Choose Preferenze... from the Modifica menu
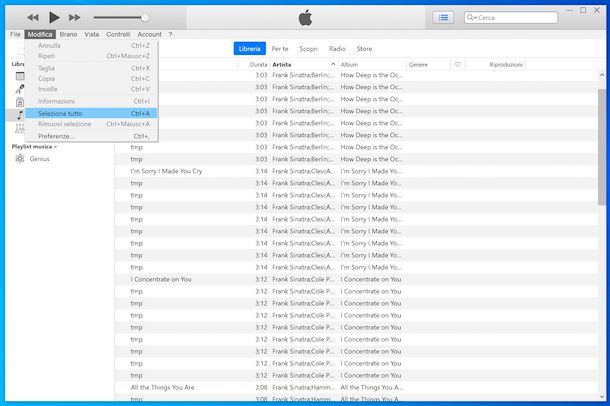The height and width of the screenshot is (406, 610). click(91, 136)
